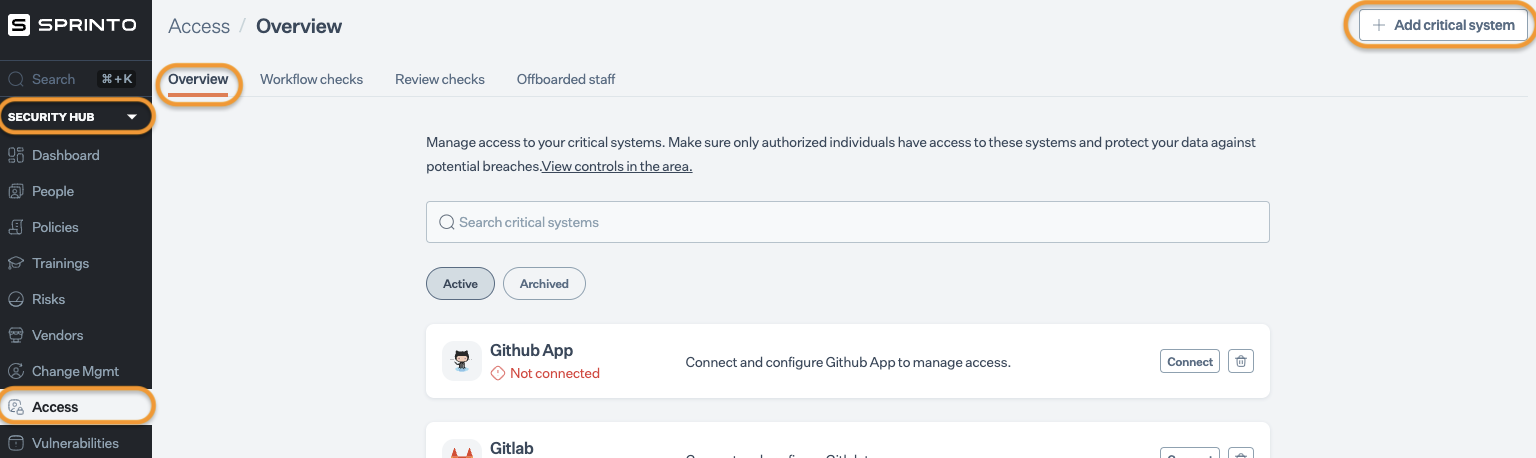
Task: Open the sidebar Search box
Action: click(76, 79)
